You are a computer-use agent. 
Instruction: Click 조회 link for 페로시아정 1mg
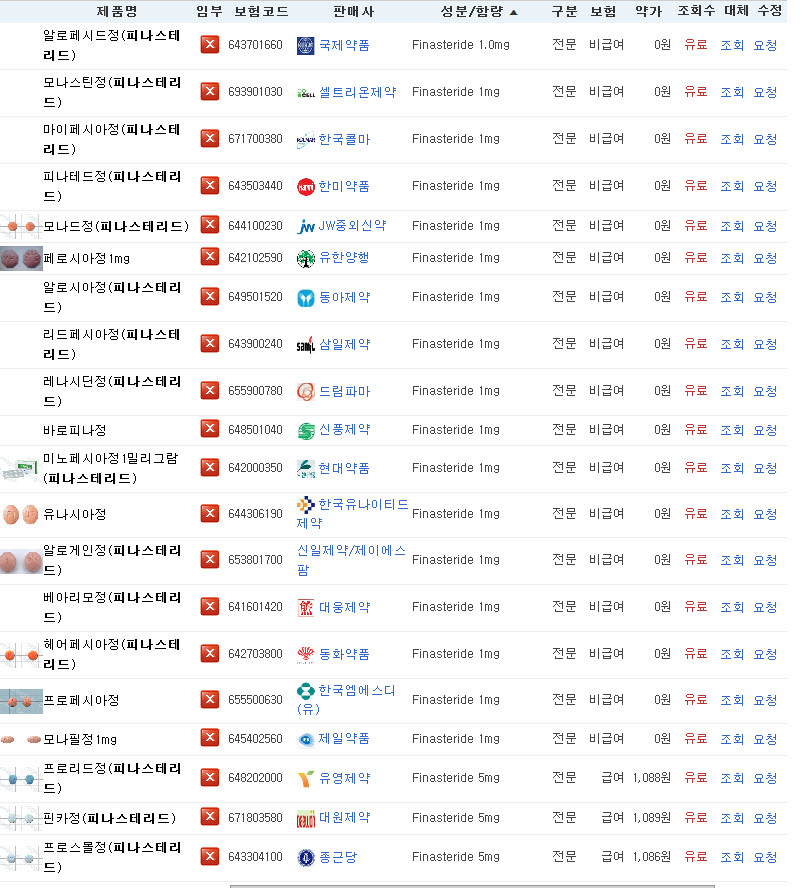(732, 258)
